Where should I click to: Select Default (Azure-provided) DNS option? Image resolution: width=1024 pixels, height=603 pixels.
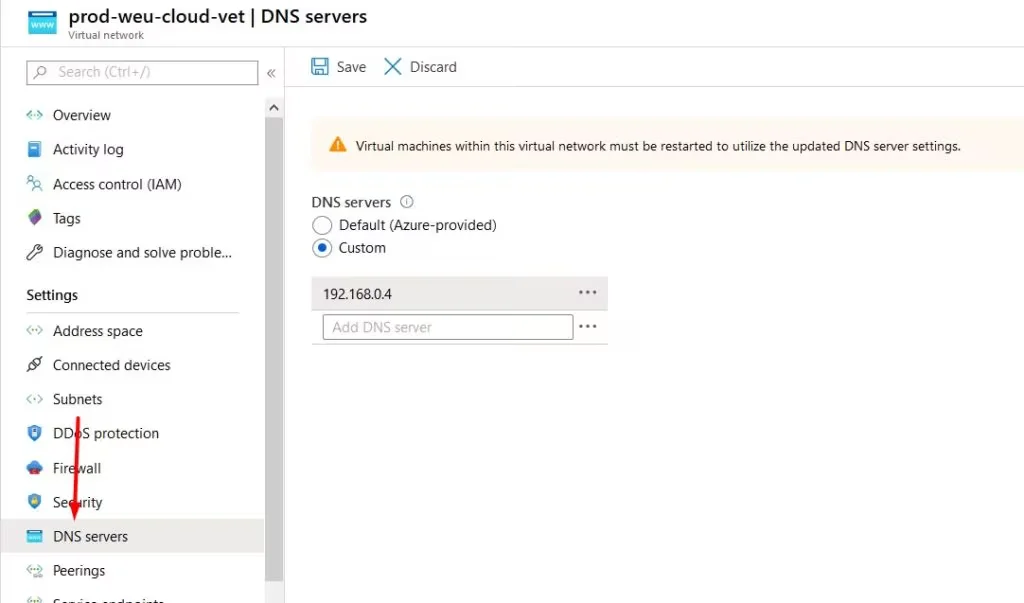(x=322, y=225)
